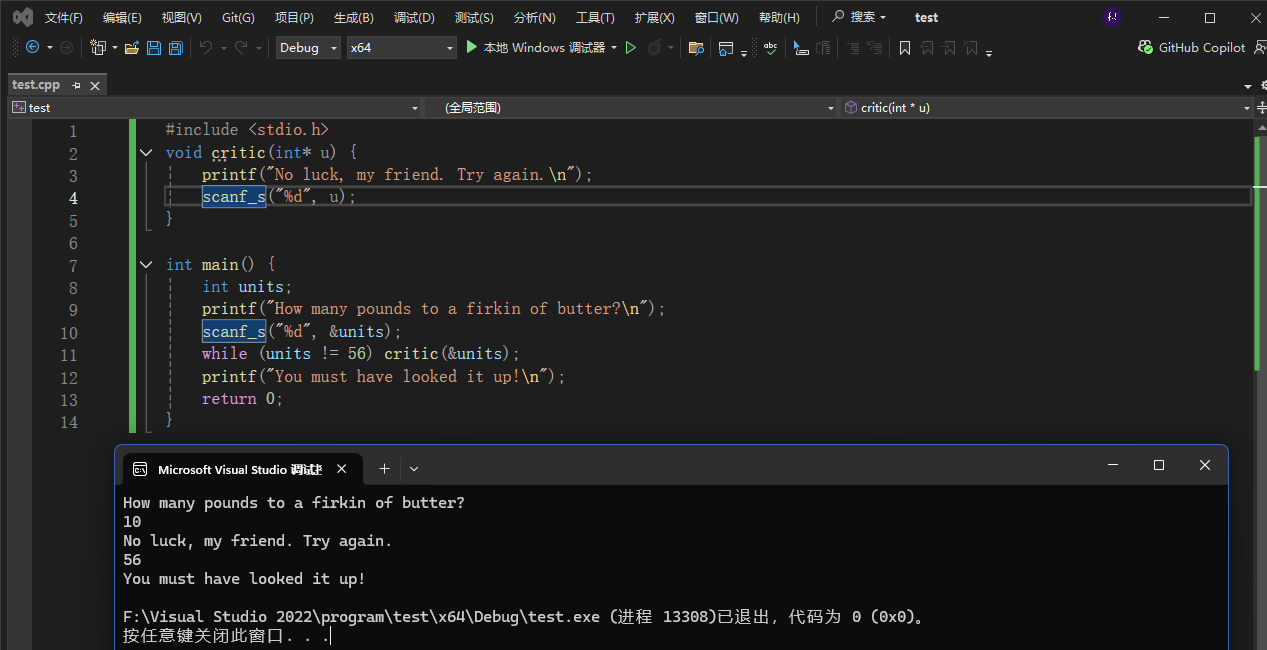Select the Microsoft Visual Studio console tab
This screenshot has width=1267, height=650.
click(x=240, y=469)
